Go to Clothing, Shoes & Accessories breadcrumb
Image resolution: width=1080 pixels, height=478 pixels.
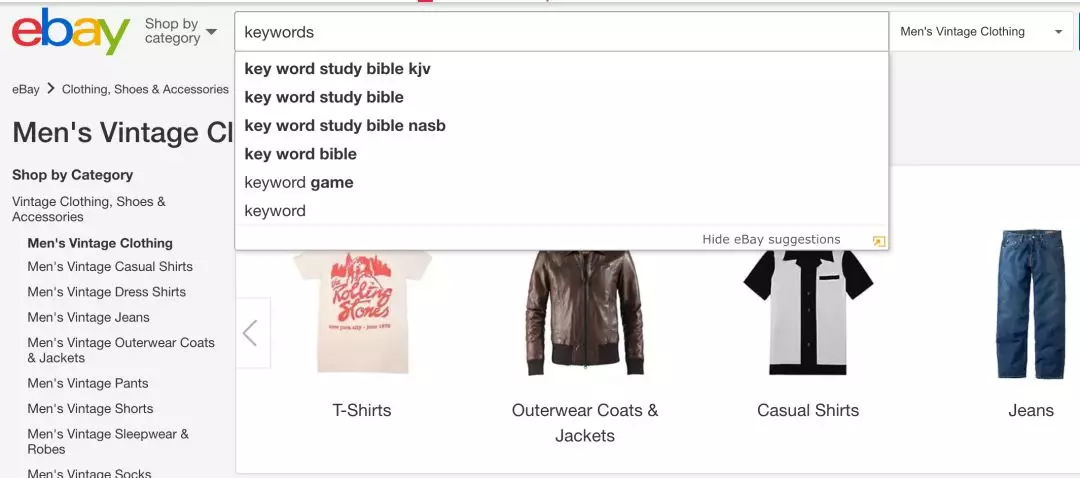tap(145, 90)
